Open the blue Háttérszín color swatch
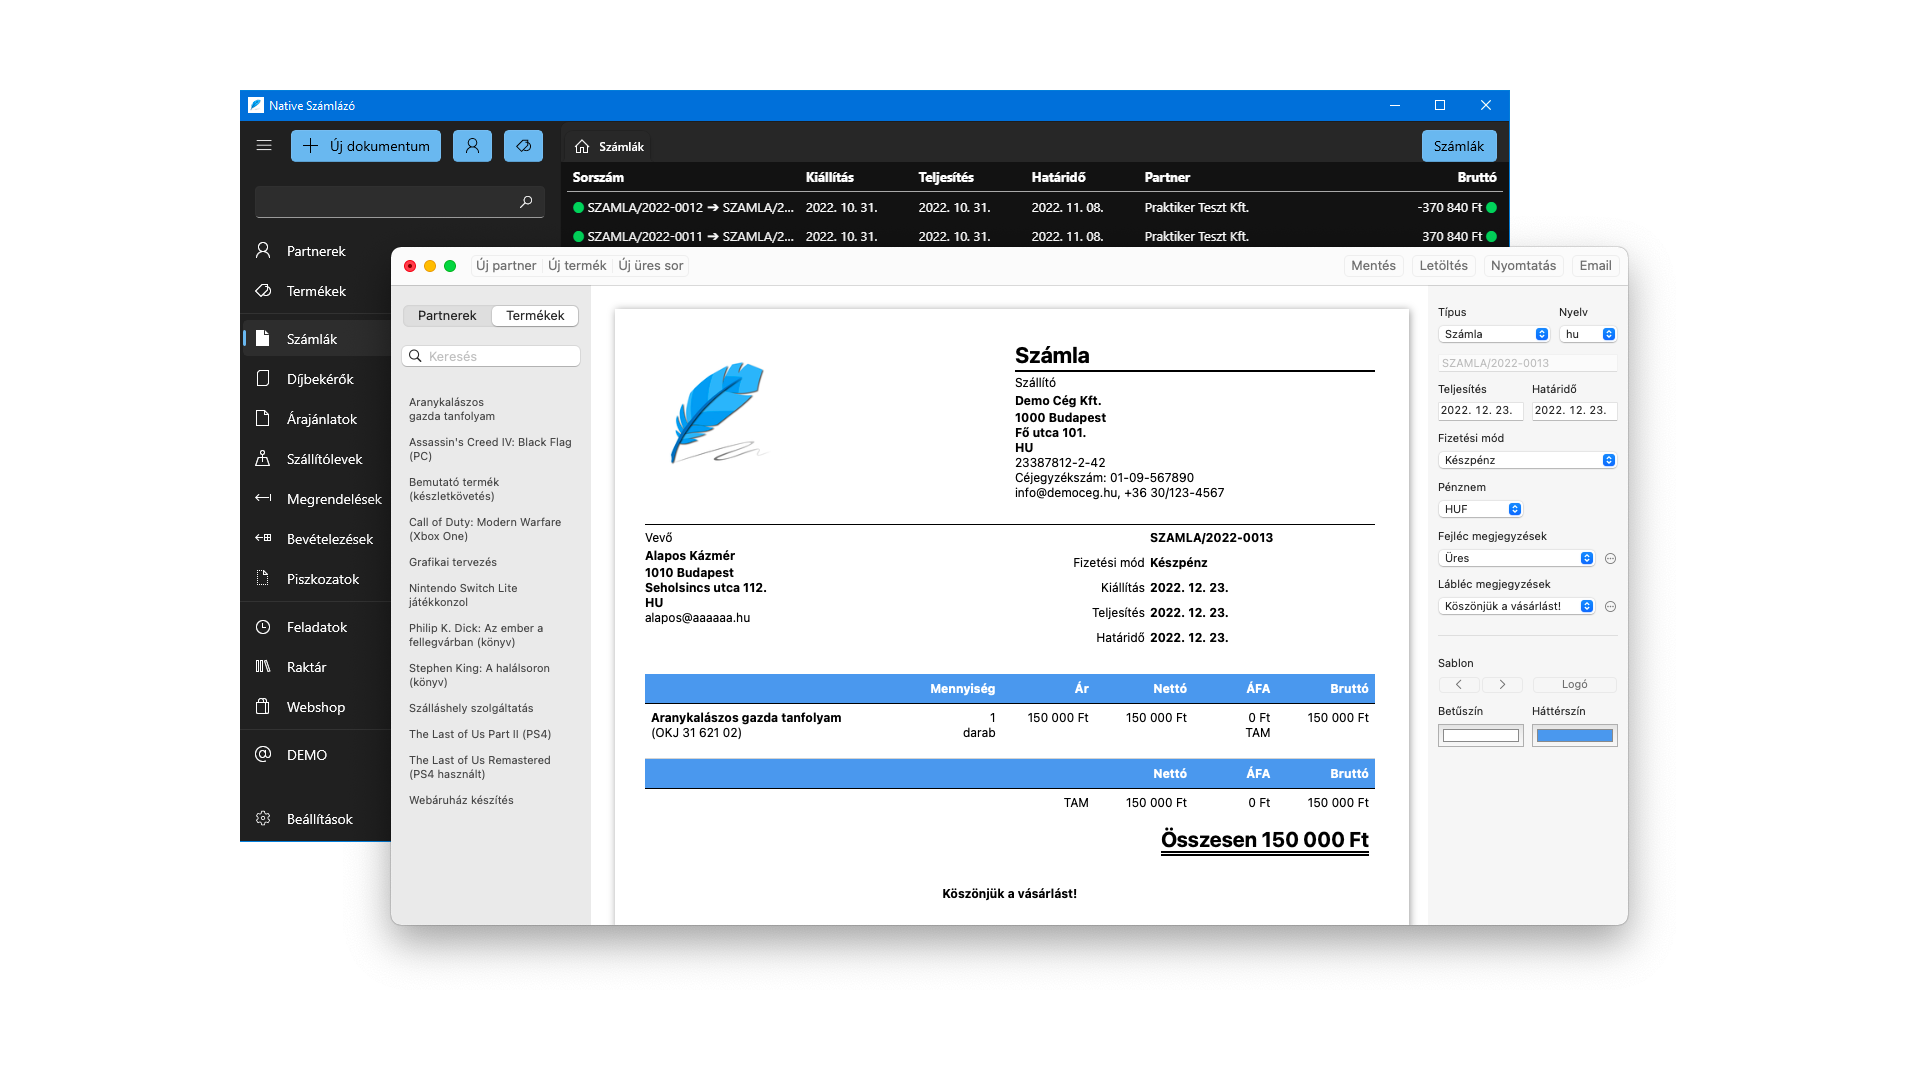 click(1574, 736)
